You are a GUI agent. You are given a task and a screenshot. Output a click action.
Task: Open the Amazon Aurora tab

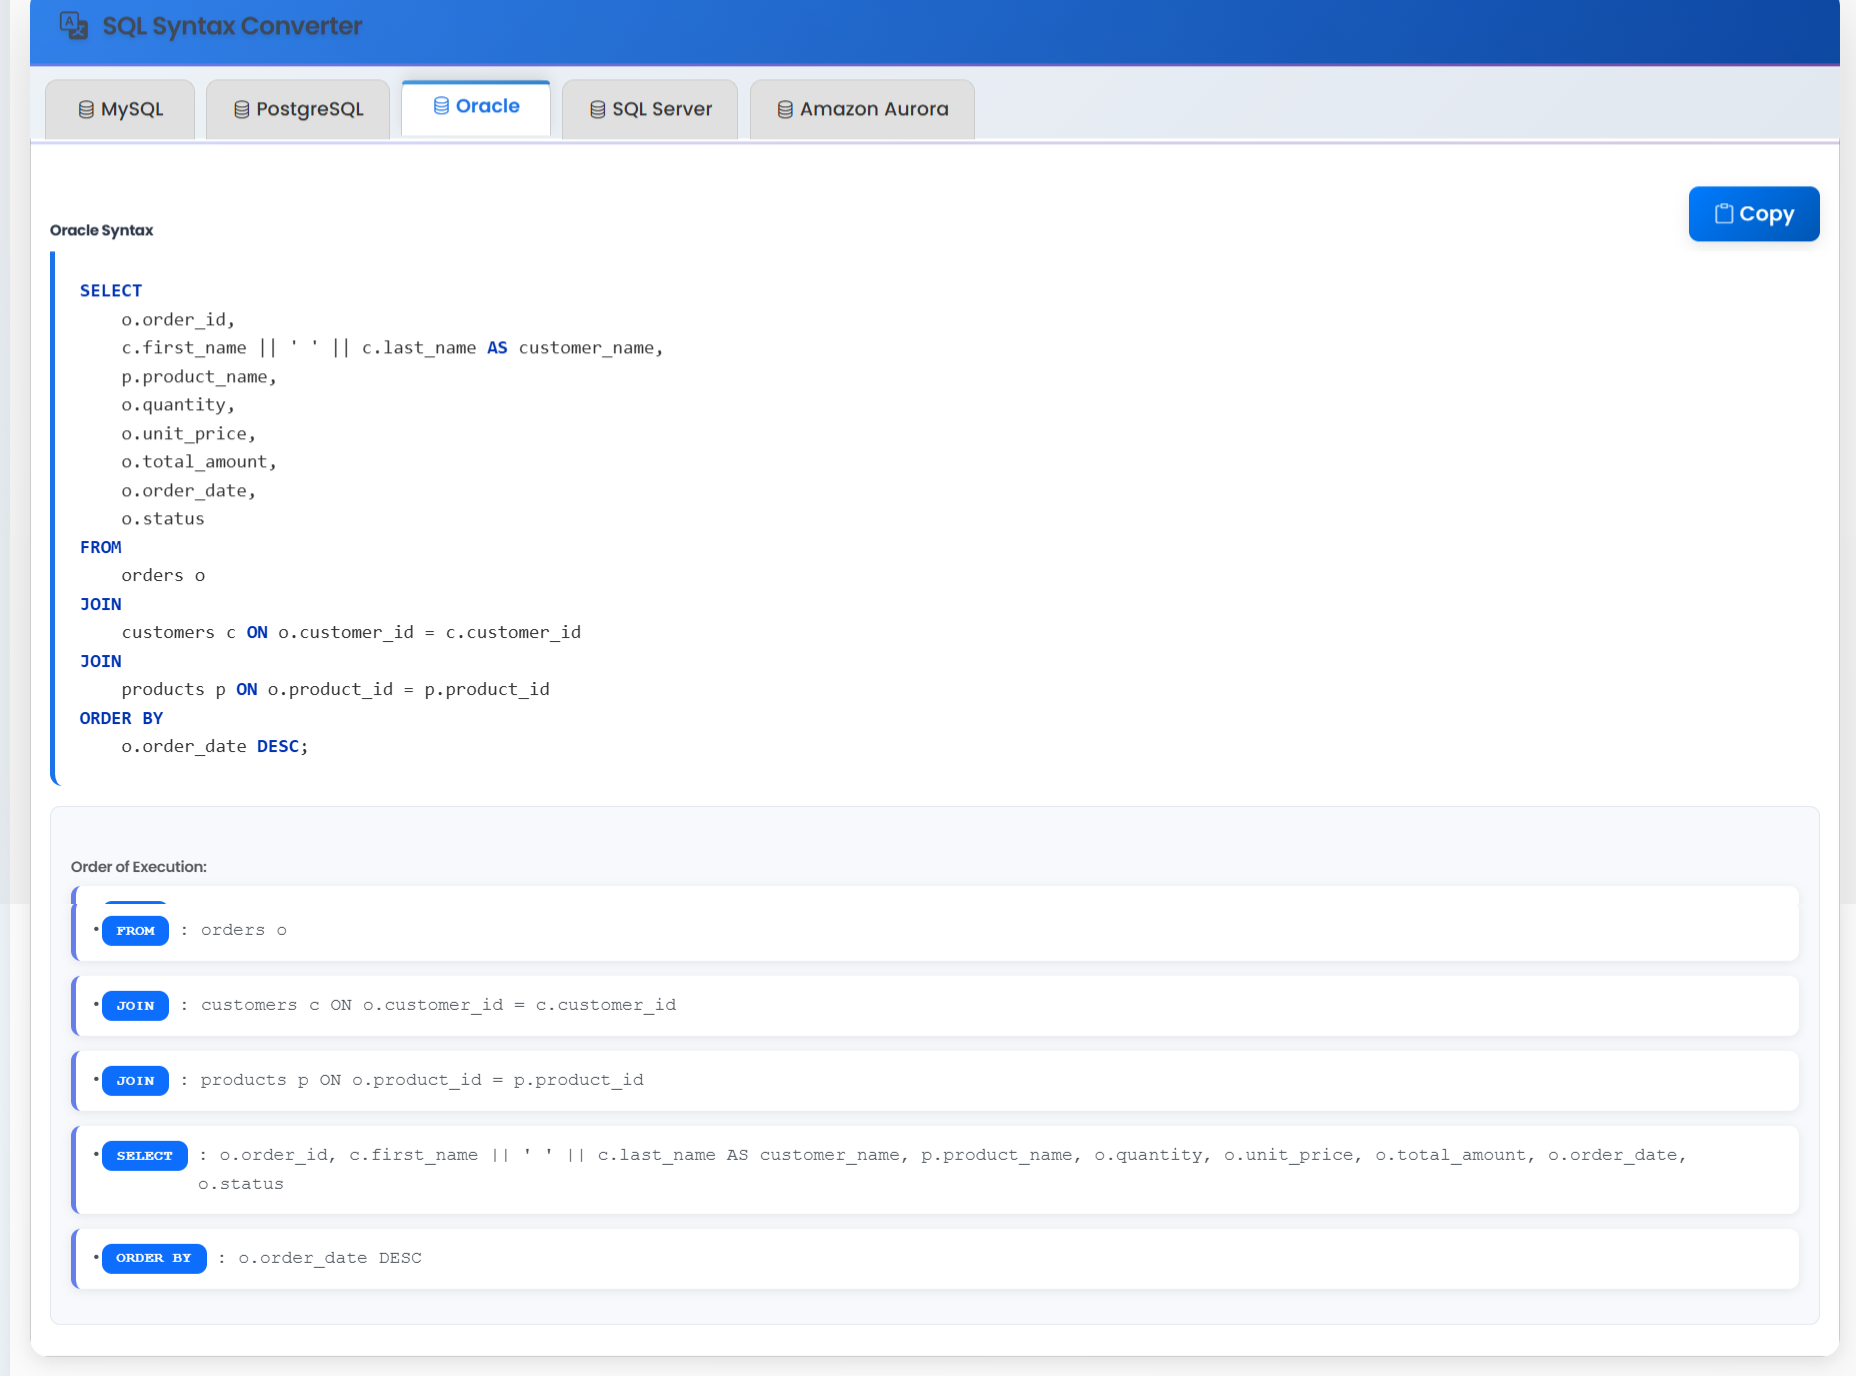coord(862,109)
